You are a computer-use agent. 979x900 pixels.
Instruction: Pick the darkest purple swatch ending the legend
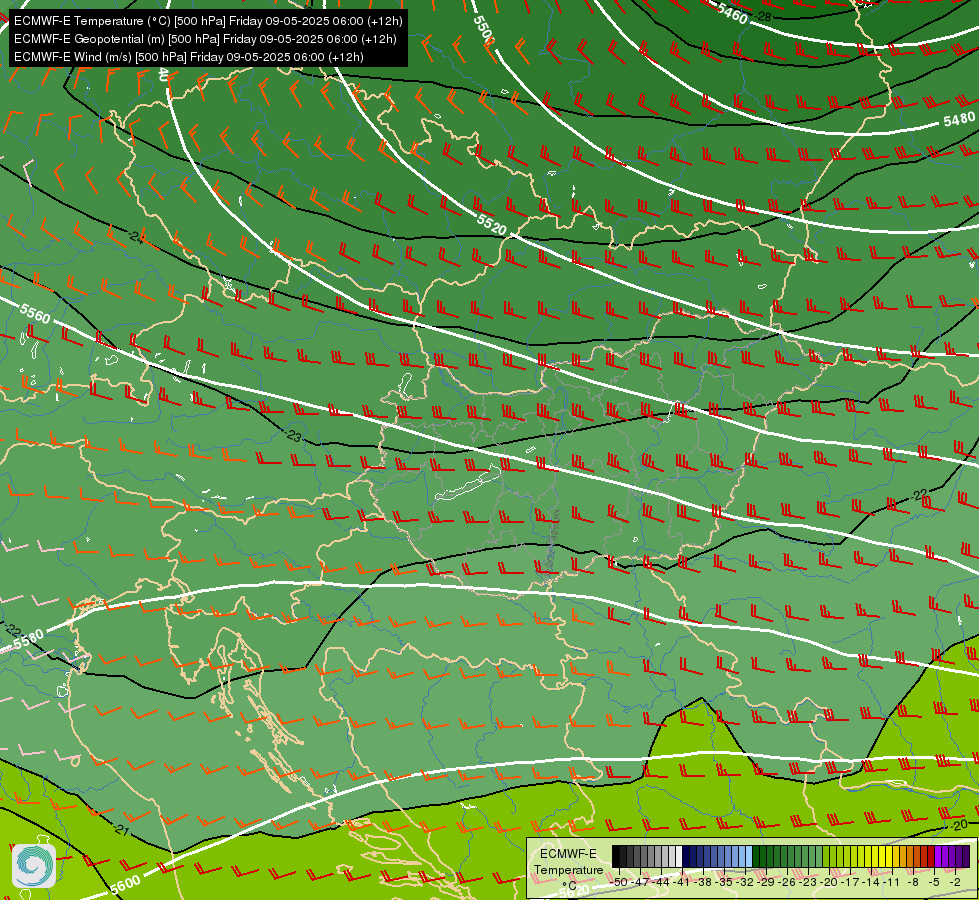click(967, 856)
